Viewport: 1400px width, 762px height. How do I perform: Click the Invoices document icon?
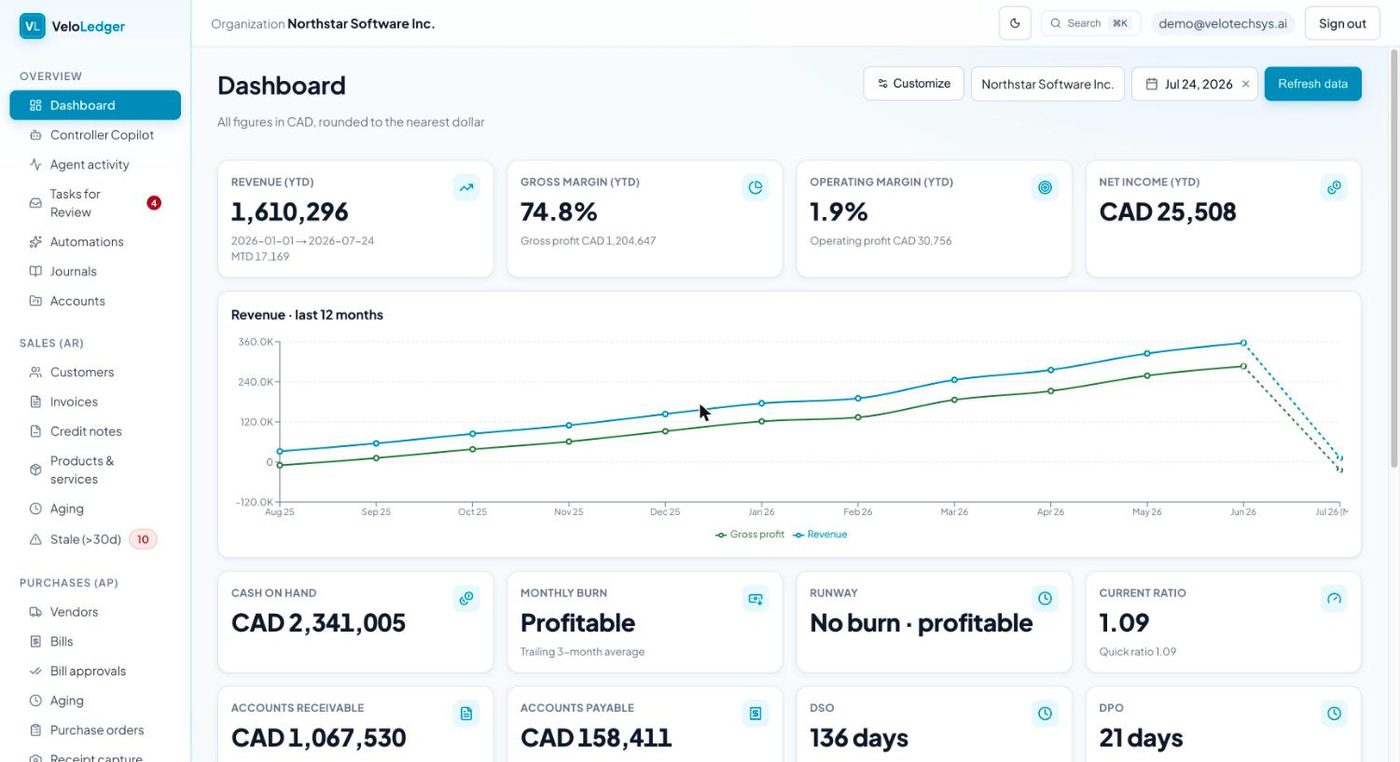point(36,402)
